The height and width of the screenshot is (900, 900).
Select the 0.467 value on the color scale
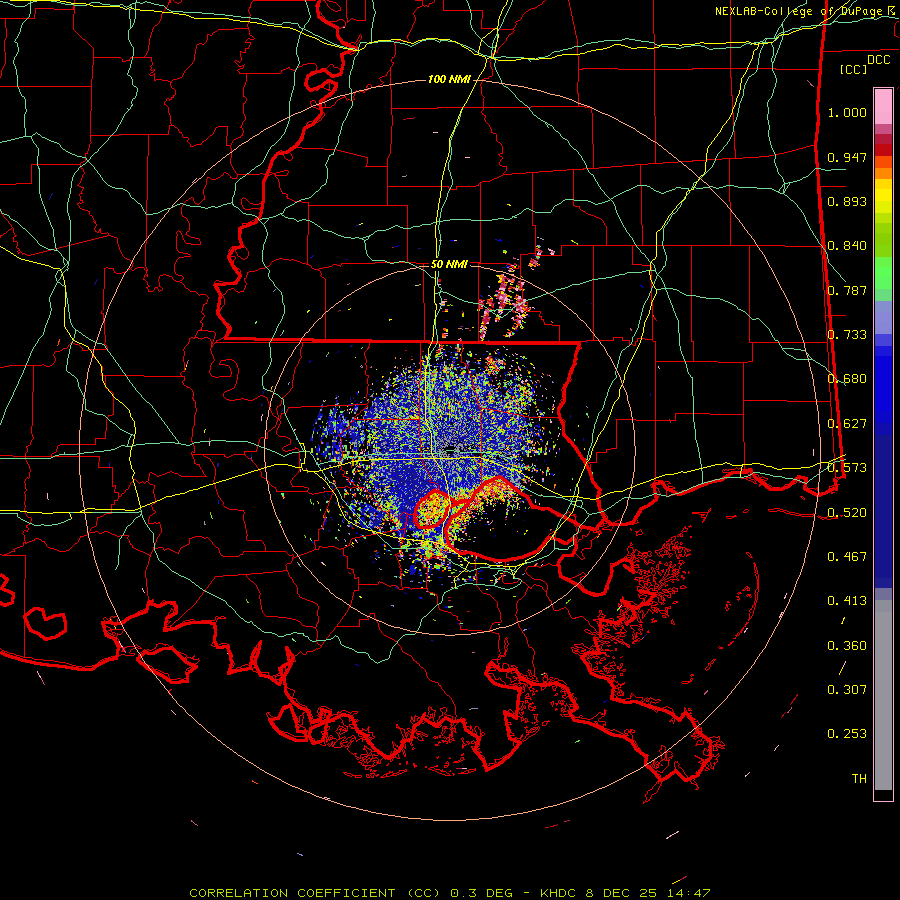coord(847,557)
